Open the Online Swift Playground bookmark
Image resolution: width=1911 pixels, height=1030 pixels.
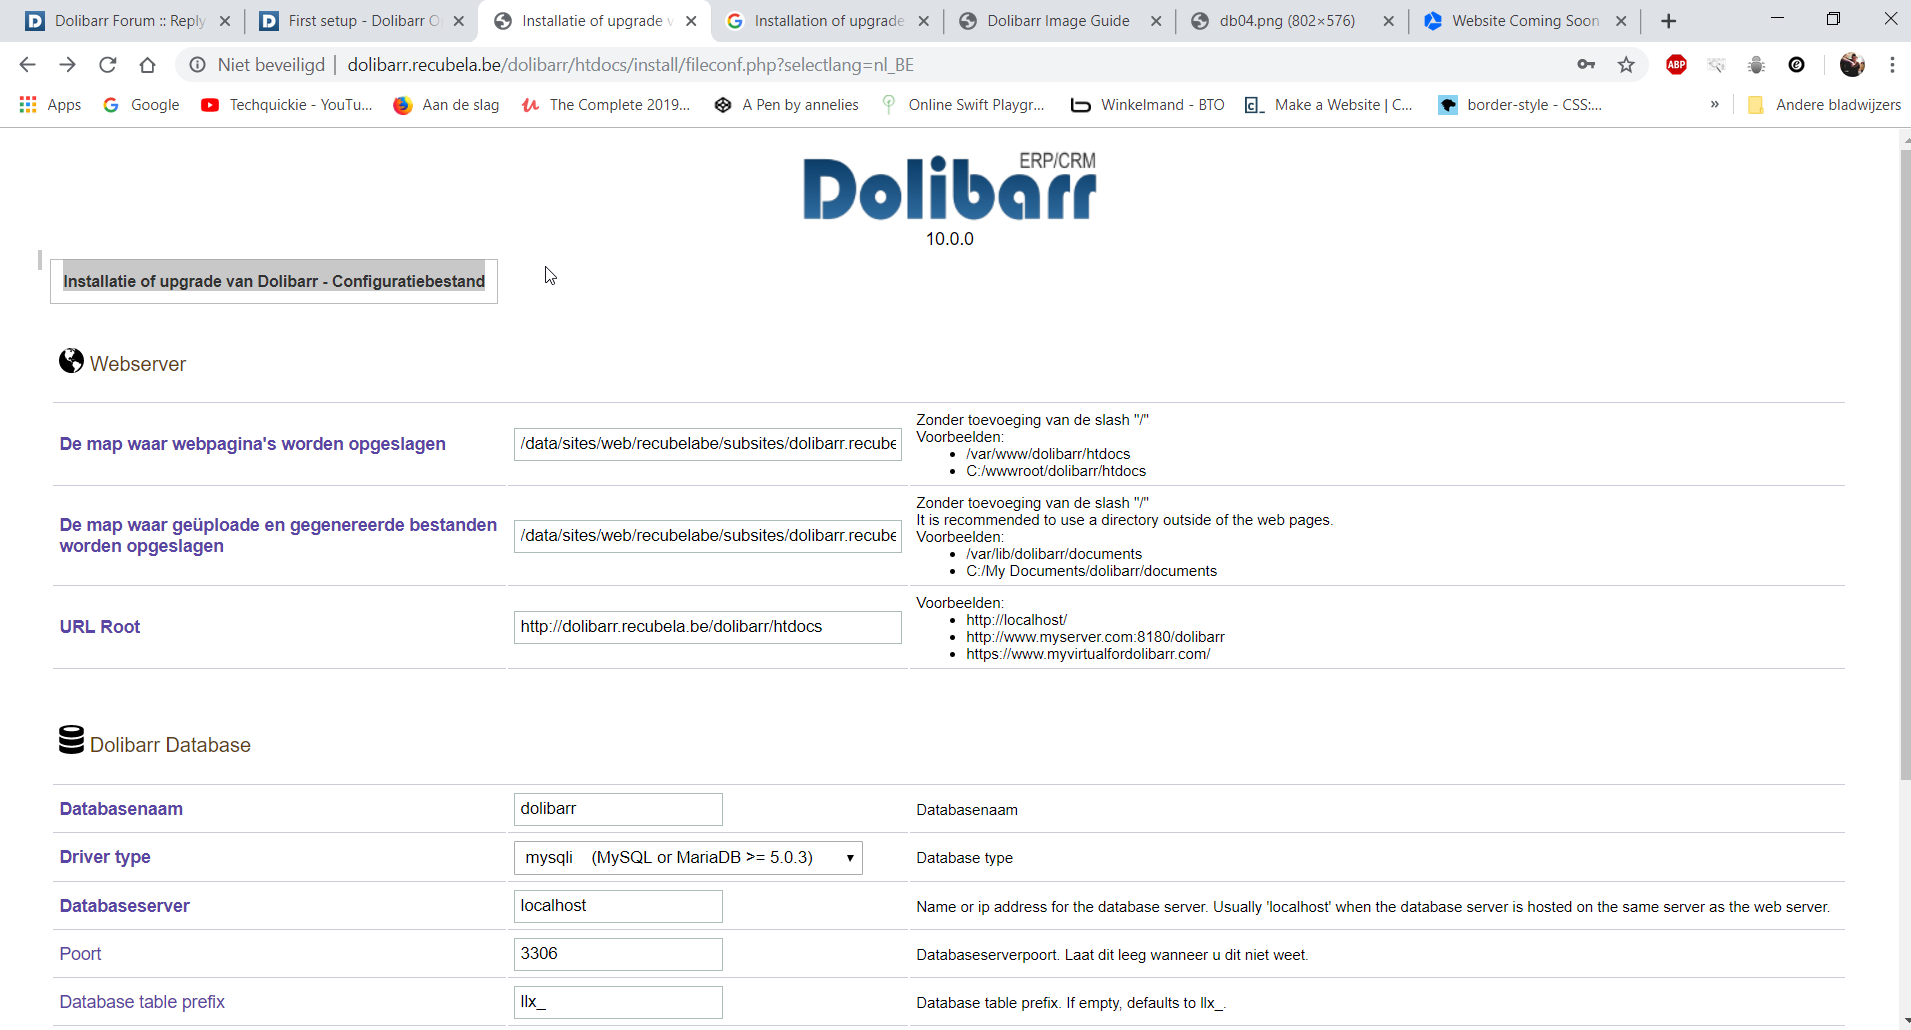(x=963, y=105)
